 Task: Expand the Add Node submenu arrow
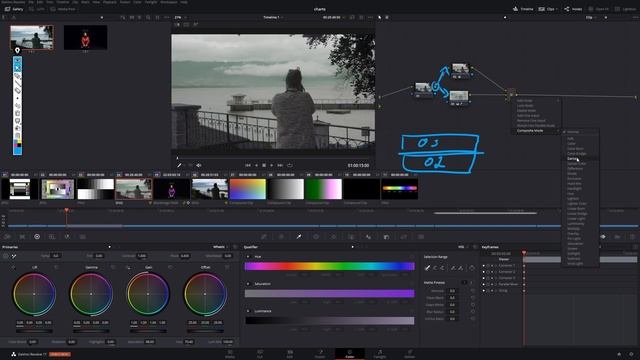point(558,100)
